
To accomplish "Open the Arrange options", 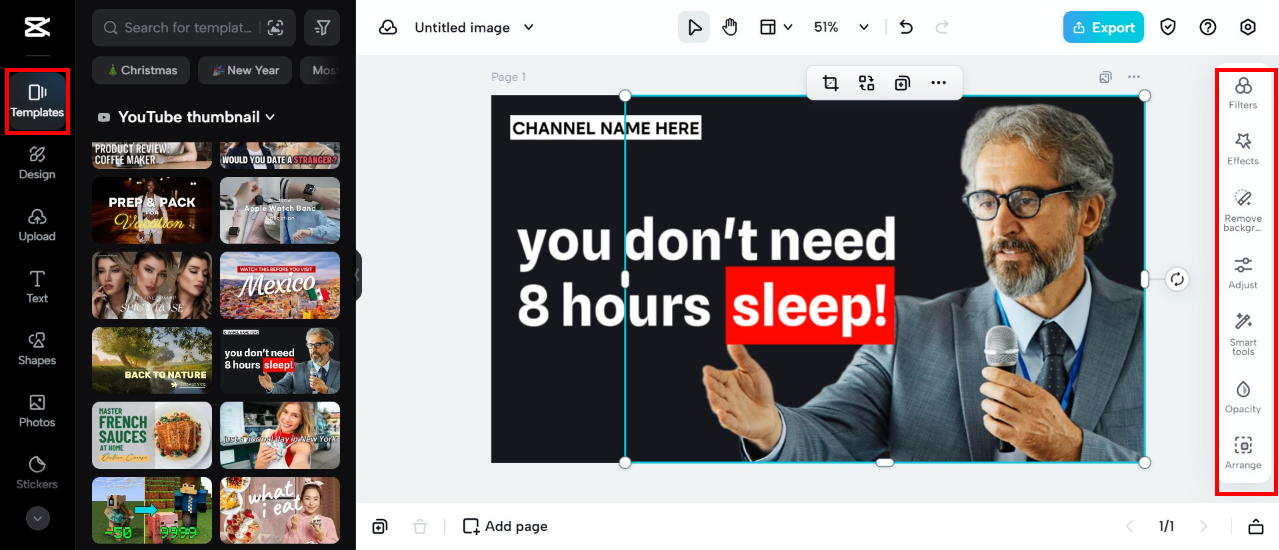I will [x=1243, y=452].
